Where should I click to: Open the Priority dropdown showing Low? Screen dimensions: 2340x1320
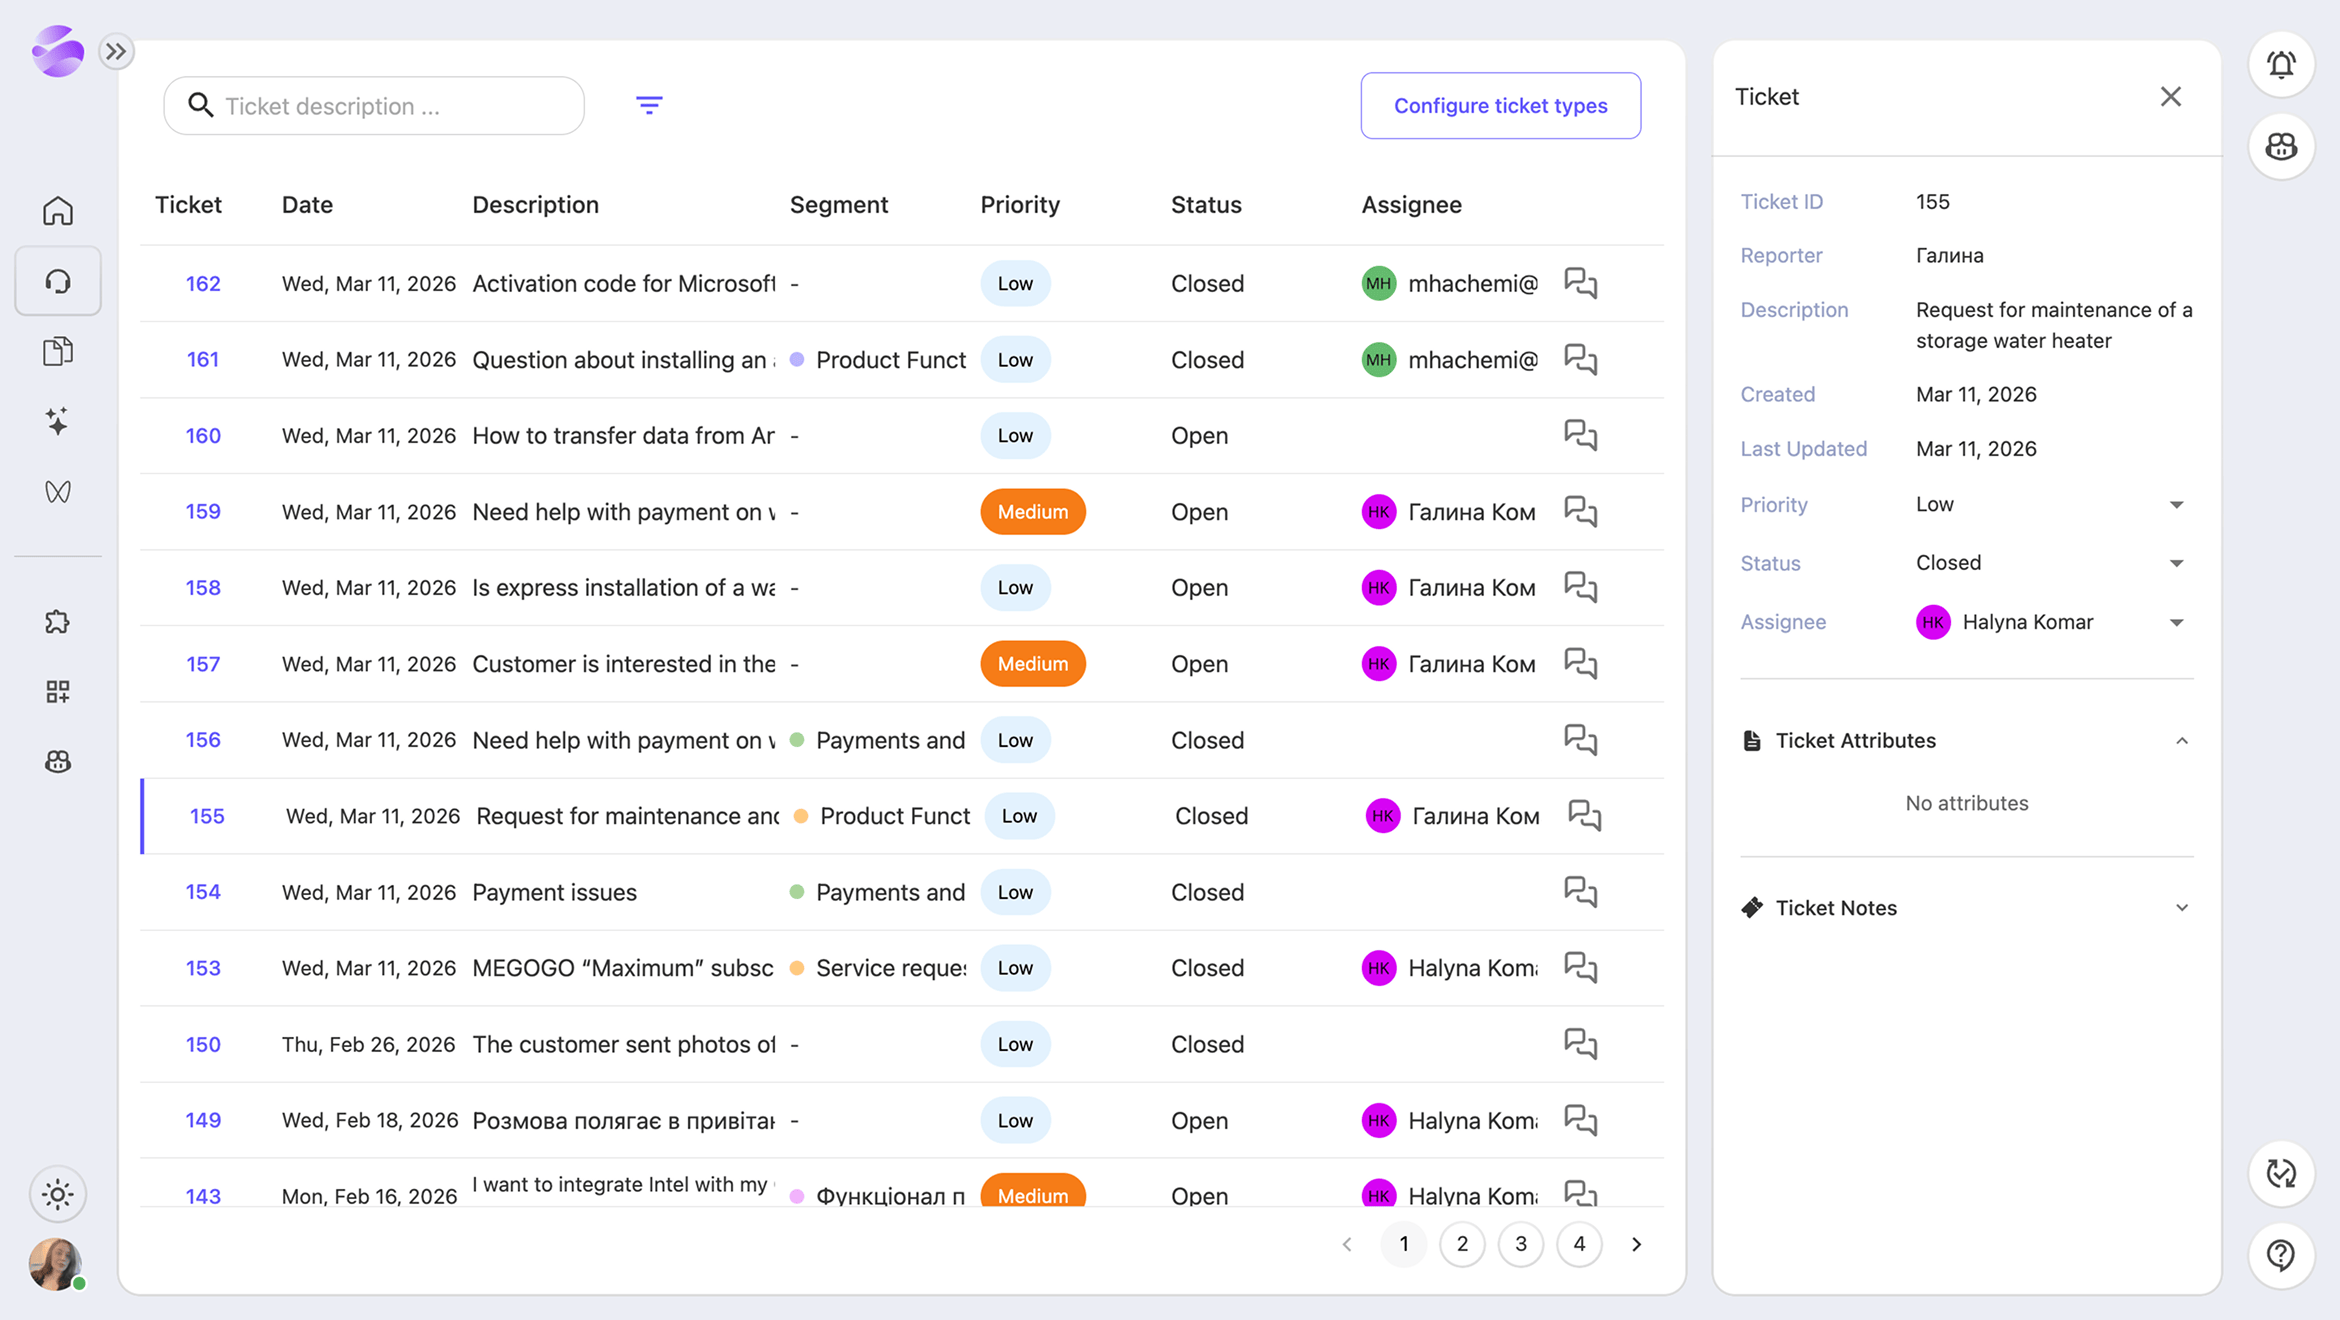2177,504
